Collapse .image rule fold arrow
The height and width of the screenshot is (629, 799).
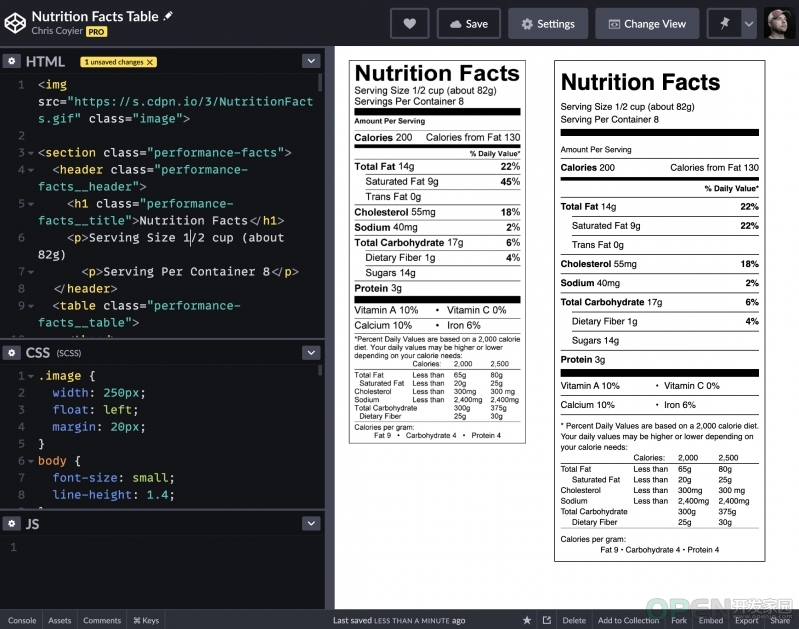pyautogui.click(x=31, y=376)
